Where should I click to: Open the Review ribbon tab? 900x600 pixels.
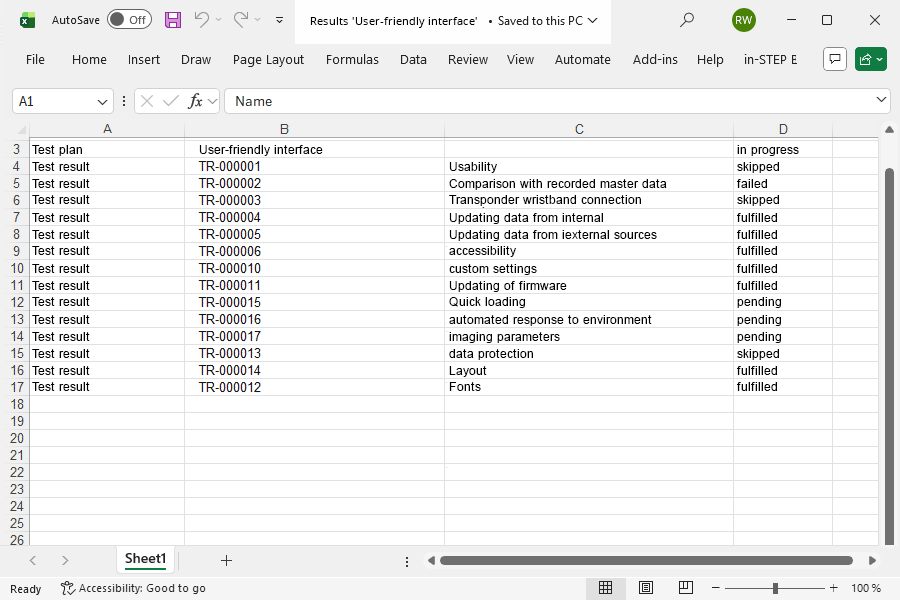point(467,59)
